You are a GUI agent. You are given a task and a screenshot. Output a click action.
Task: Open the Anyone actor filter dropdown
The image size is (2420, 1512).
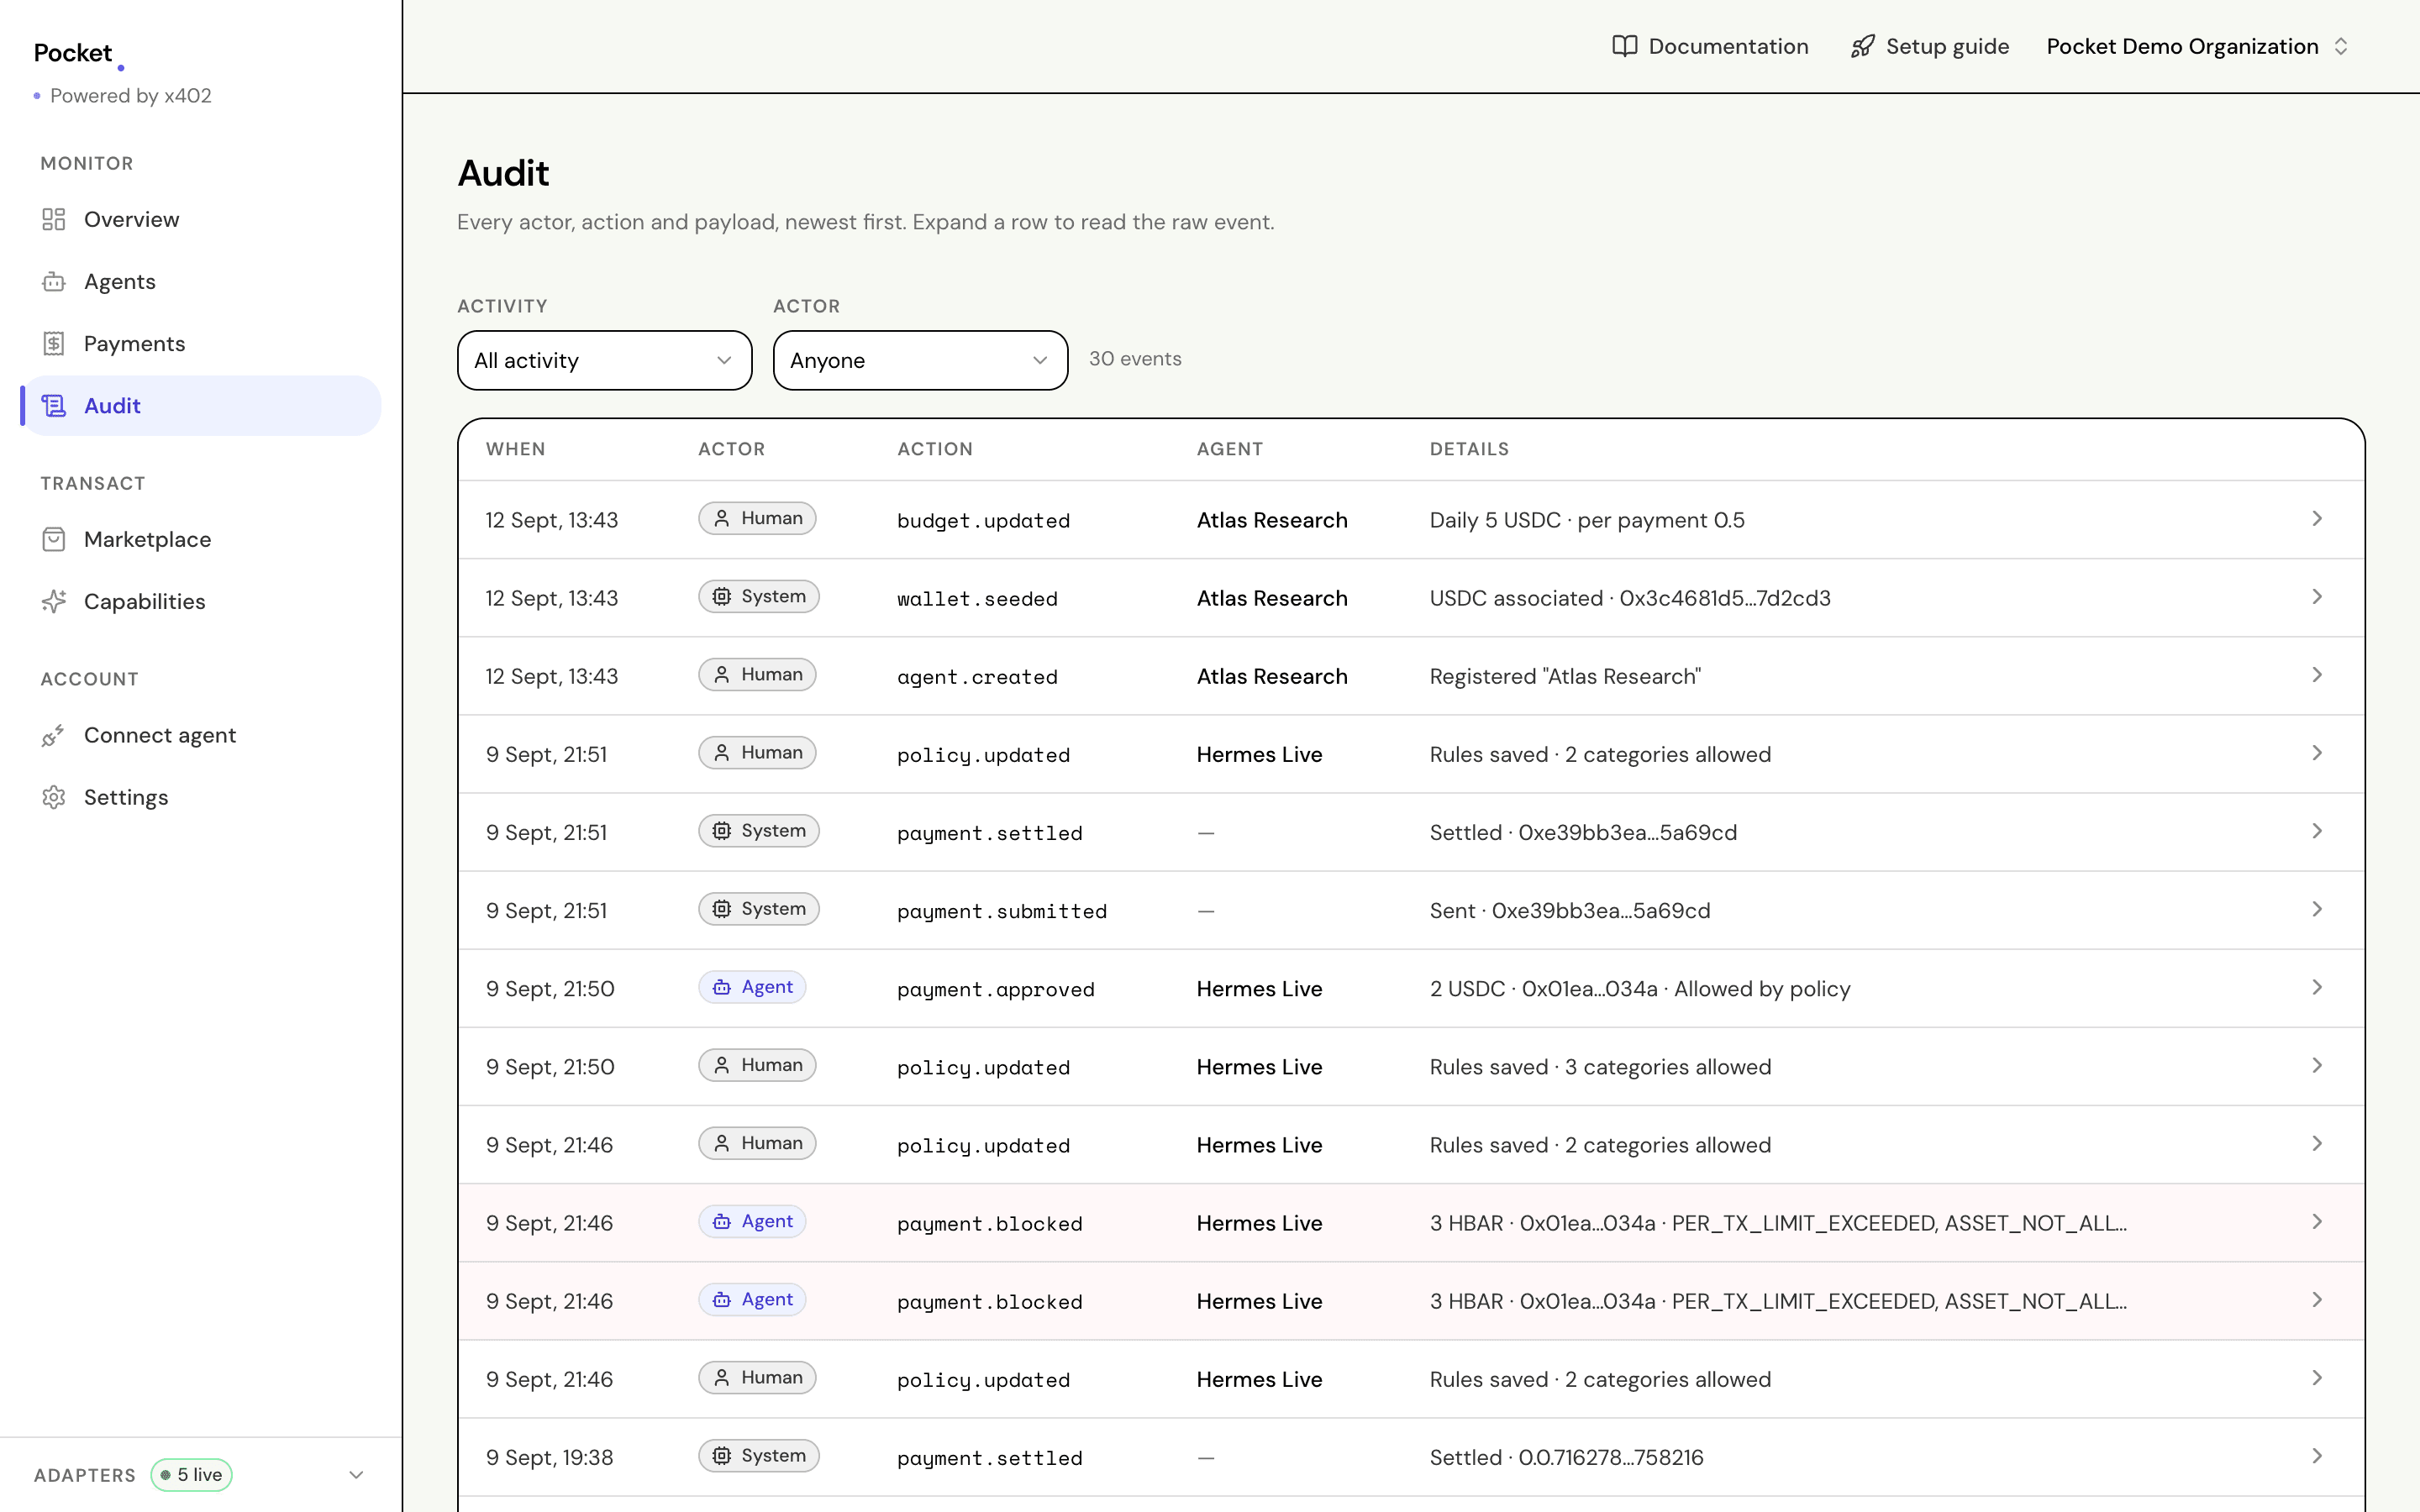pyautogui.click(x=920, y=360)
